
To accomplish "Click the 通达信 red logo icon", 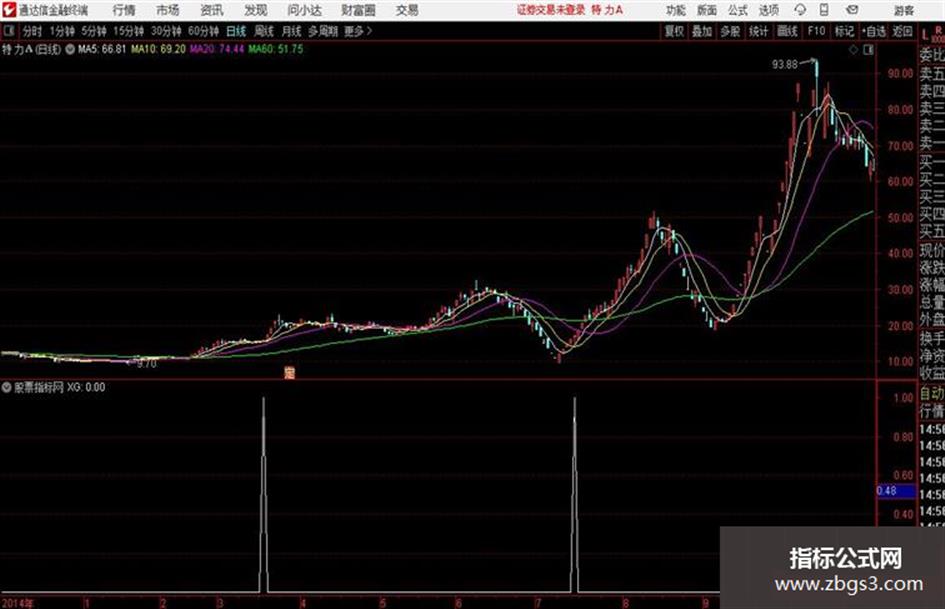I will pos(8,10).
